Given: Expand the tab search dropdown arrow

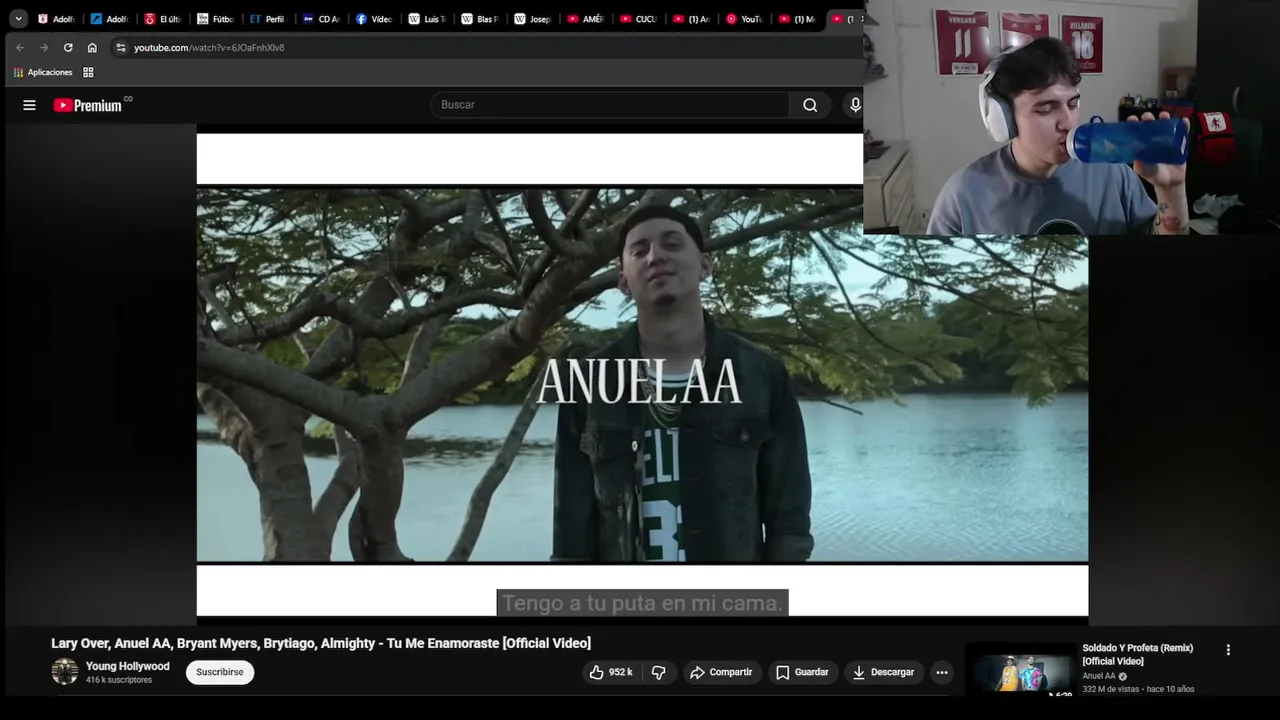Looking at the screenshot, I should (18, 19).
